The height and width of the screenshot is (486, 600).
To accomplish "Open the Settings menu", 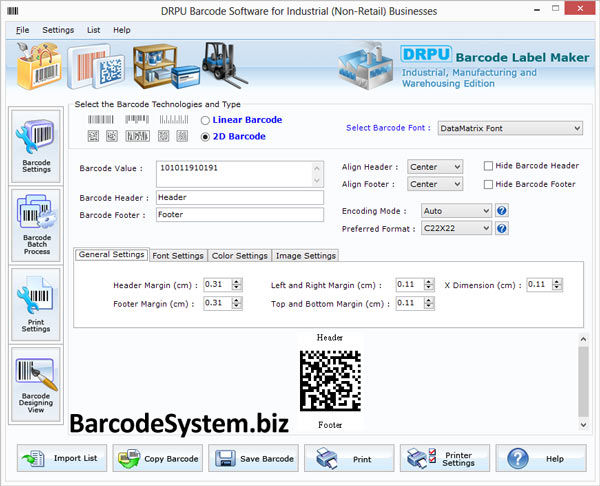I will point(58,30).
